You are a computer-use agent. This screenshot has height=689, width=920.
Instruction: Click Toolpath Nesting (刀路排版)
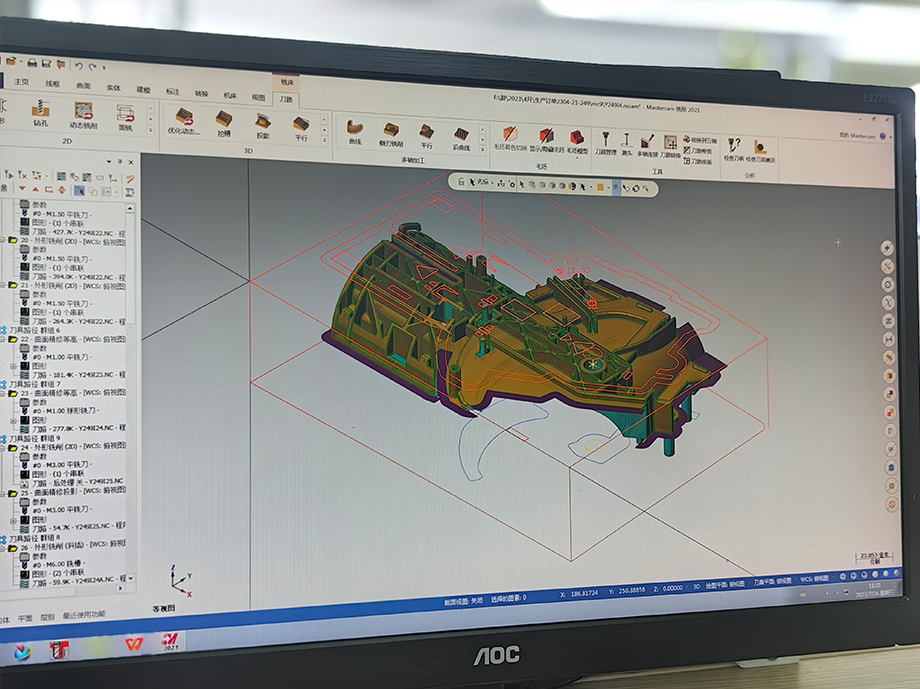click(x=698, y=161)
